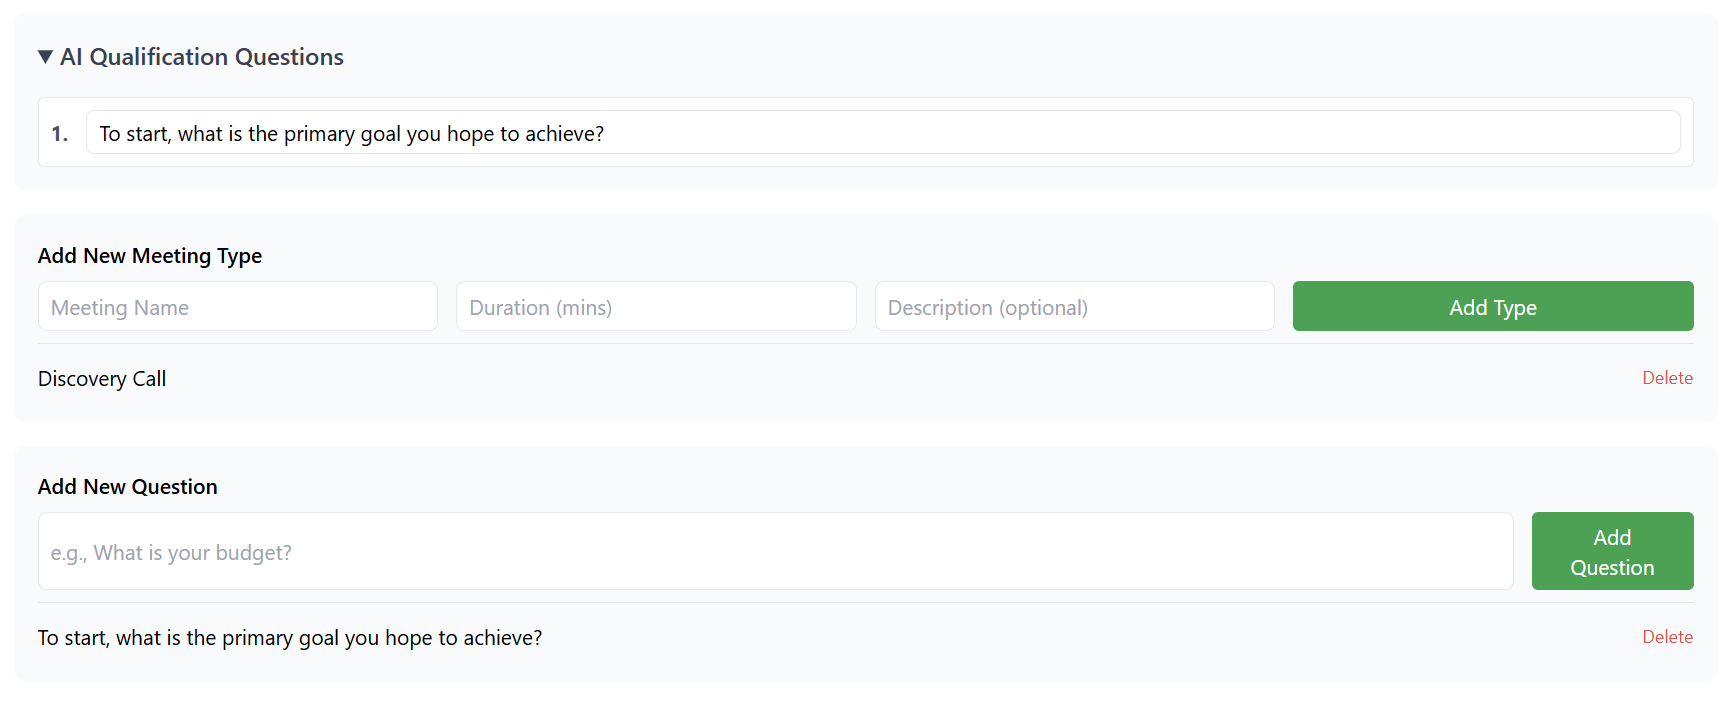This screenshot has width=1722, height=705.
Task: Click into the Duration (mins) field
Action: [x=655, y=307]
